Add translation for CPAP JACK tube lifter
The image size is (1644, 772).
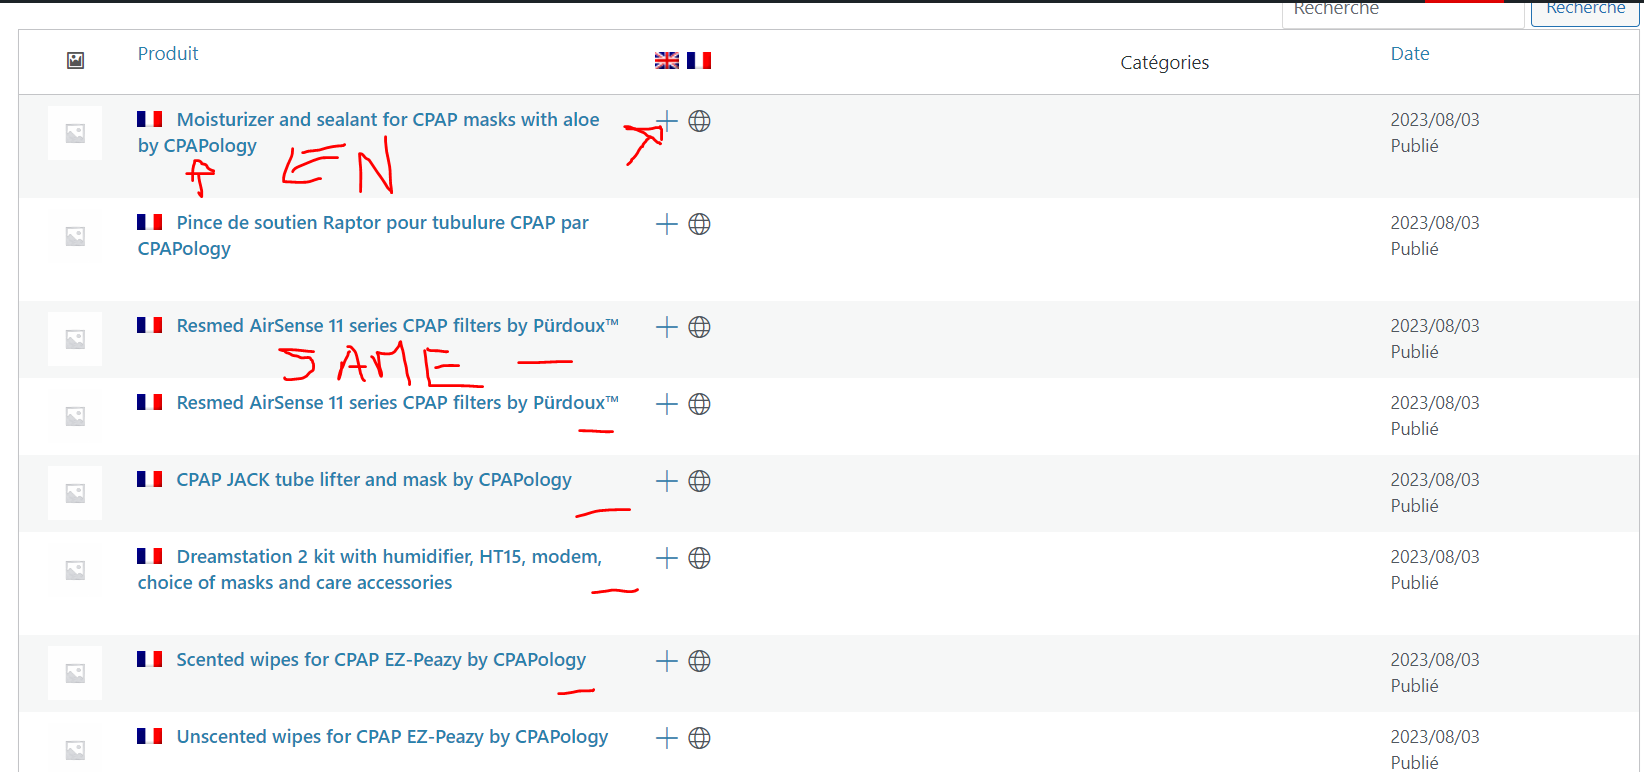667,481
